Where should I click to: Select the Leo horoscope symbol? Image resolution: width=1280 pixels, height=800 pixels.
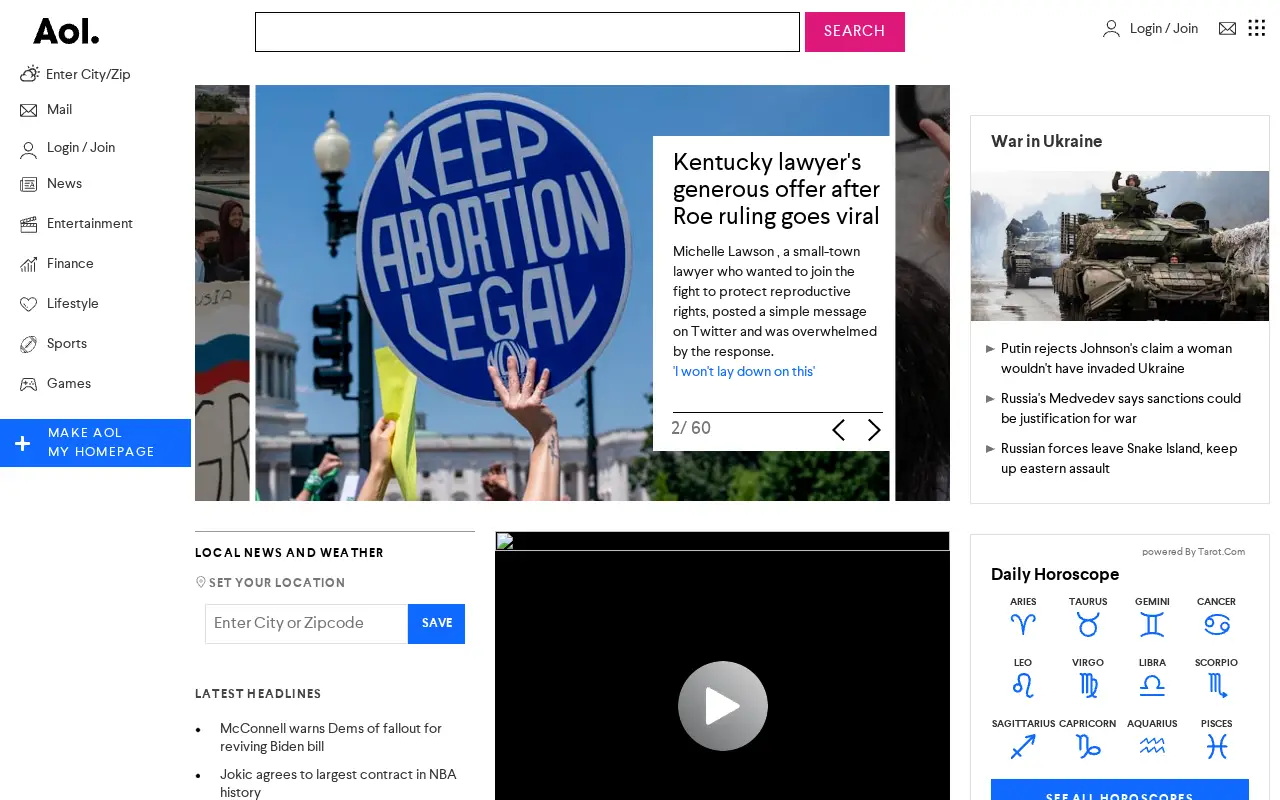coord(1023,686)
